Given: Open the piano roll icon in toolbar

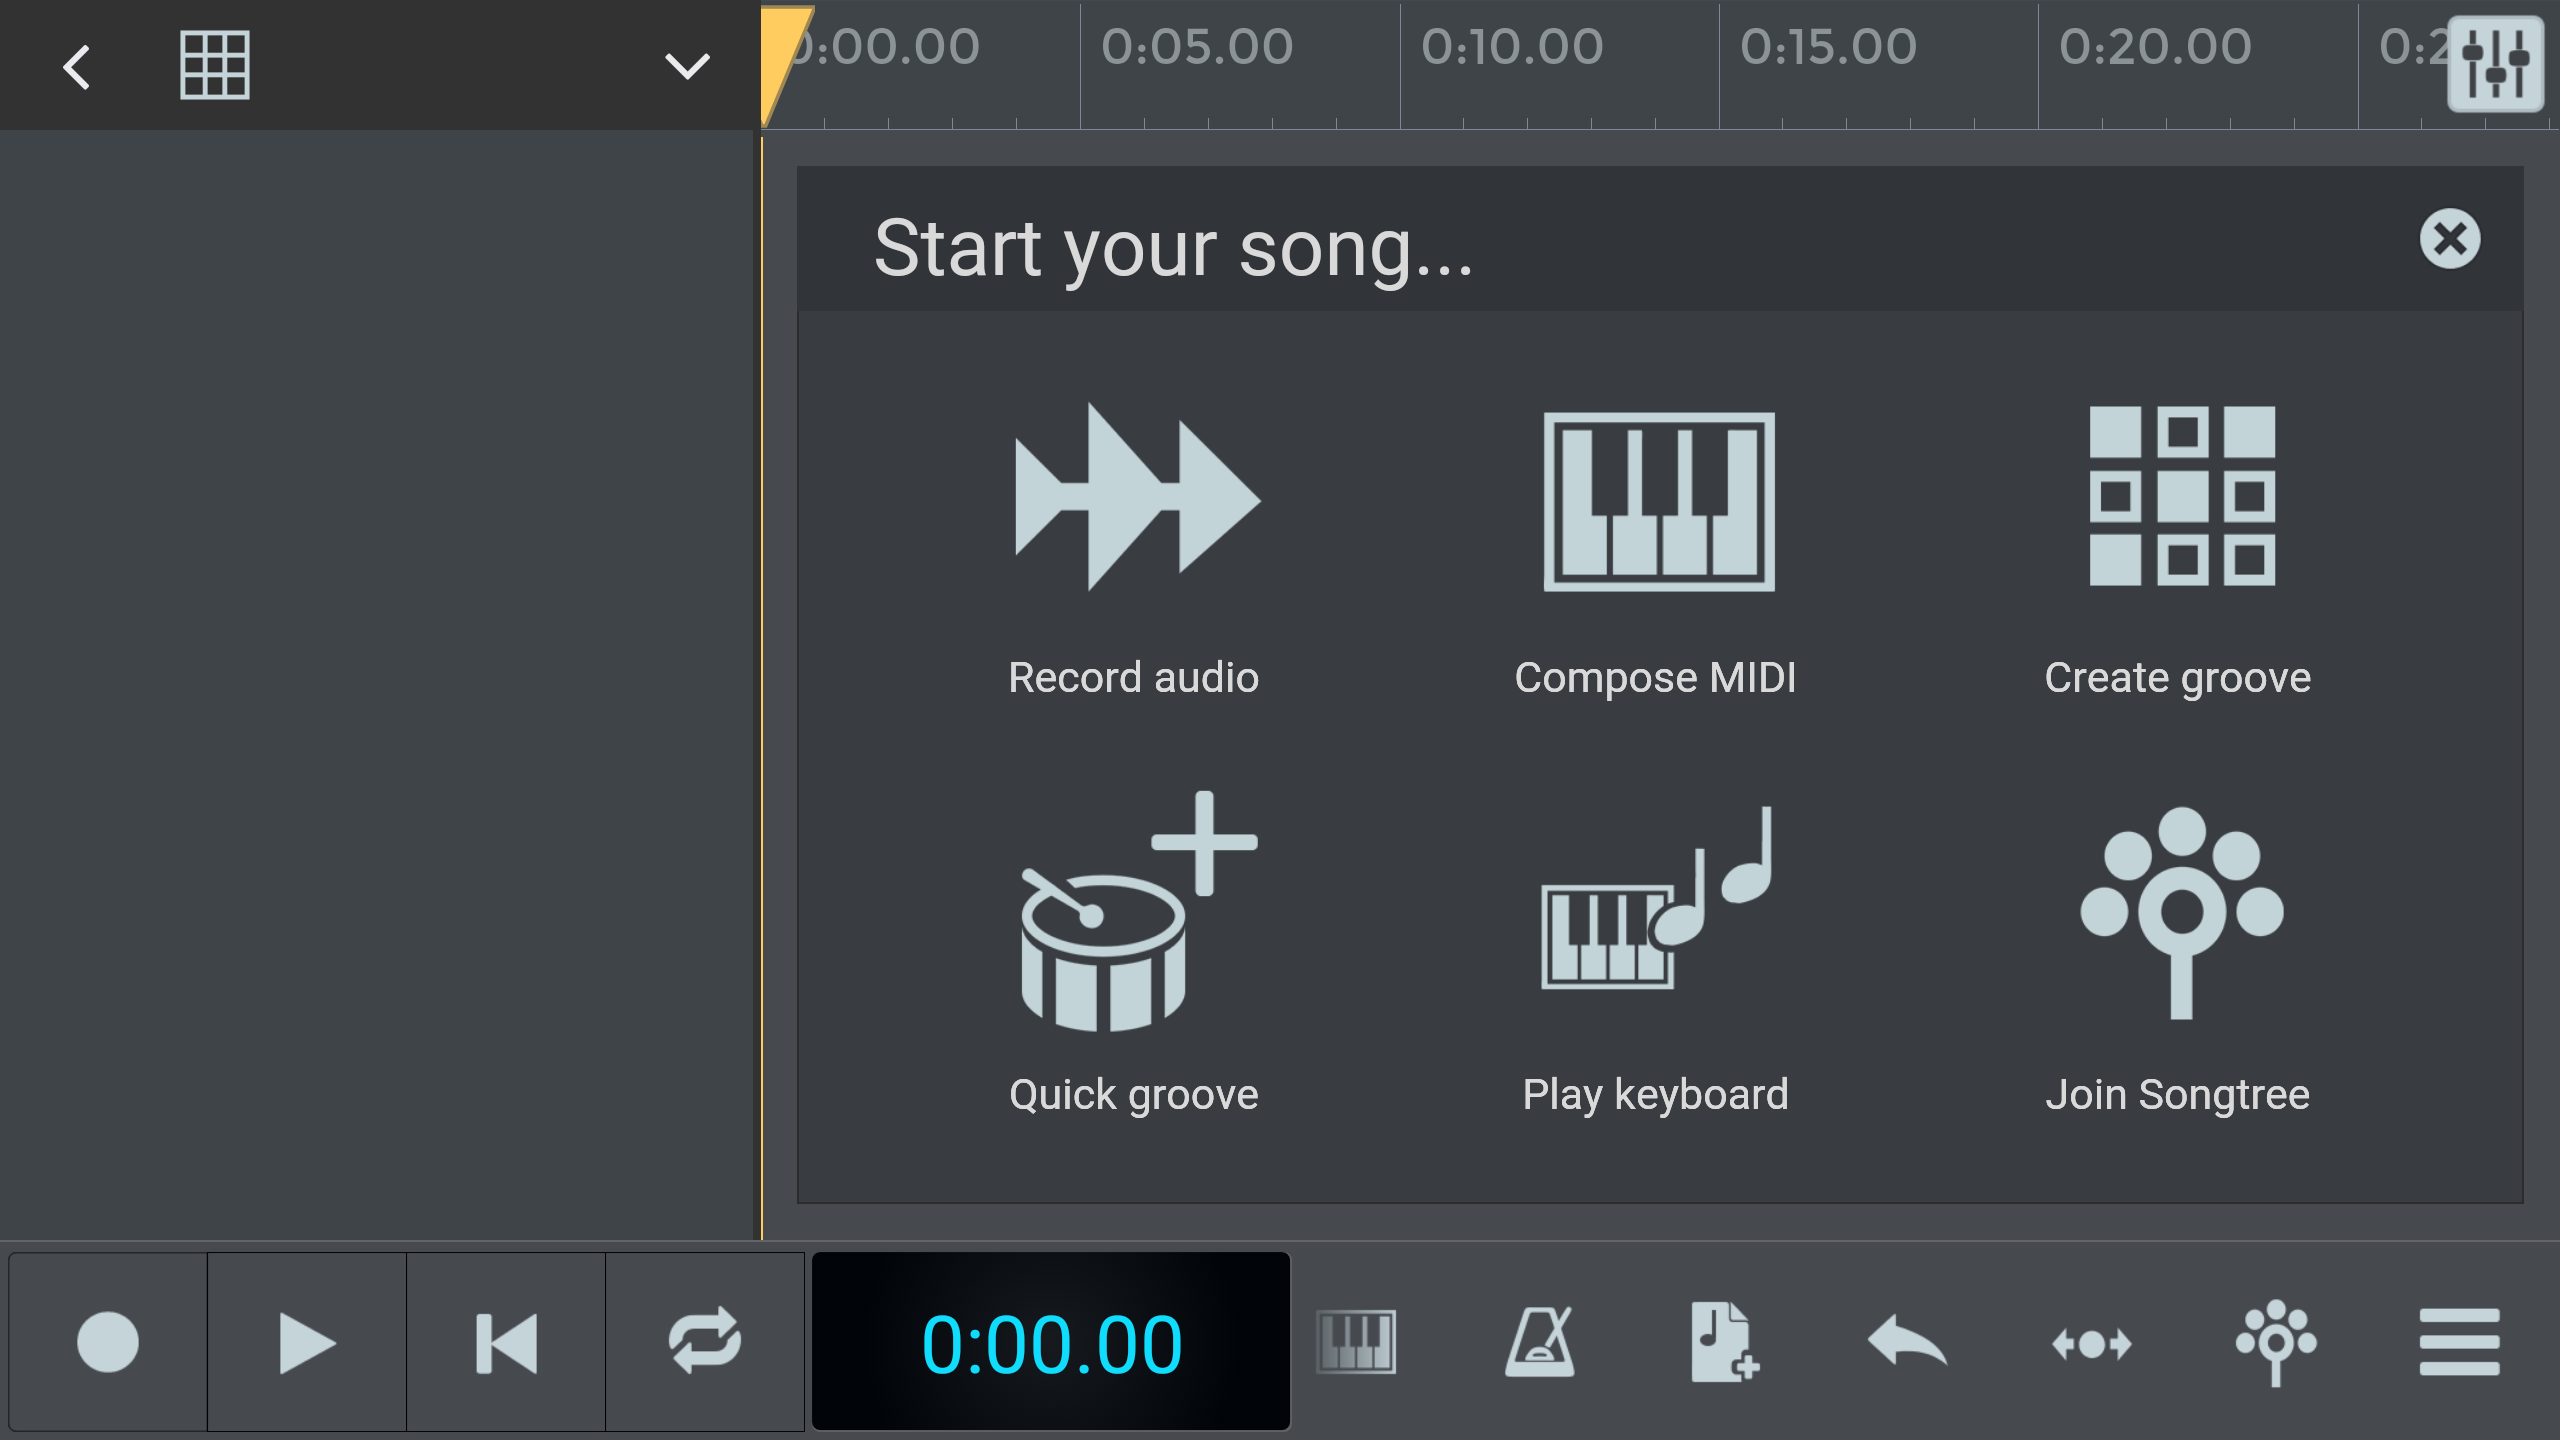Looking at the screenshot, I should coord(1357,1343).
